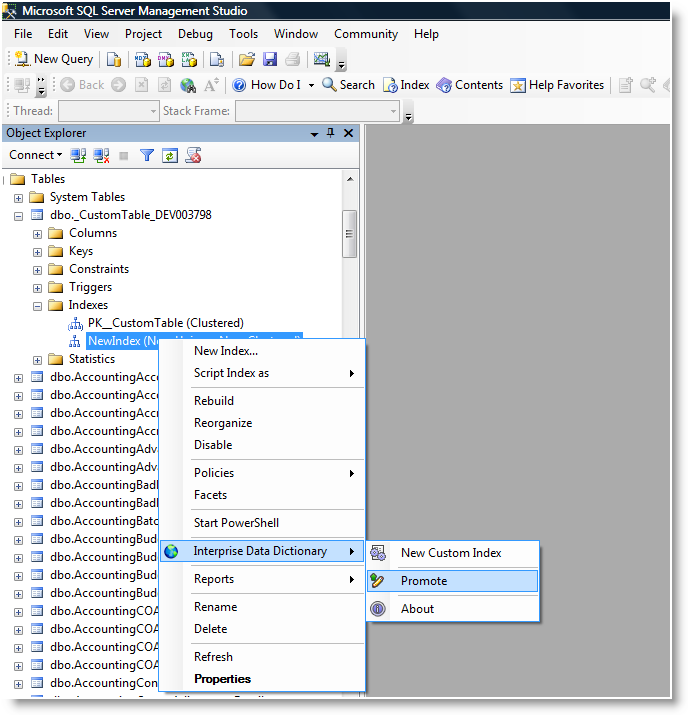Click the Save disk icon in toolbar

270,59
